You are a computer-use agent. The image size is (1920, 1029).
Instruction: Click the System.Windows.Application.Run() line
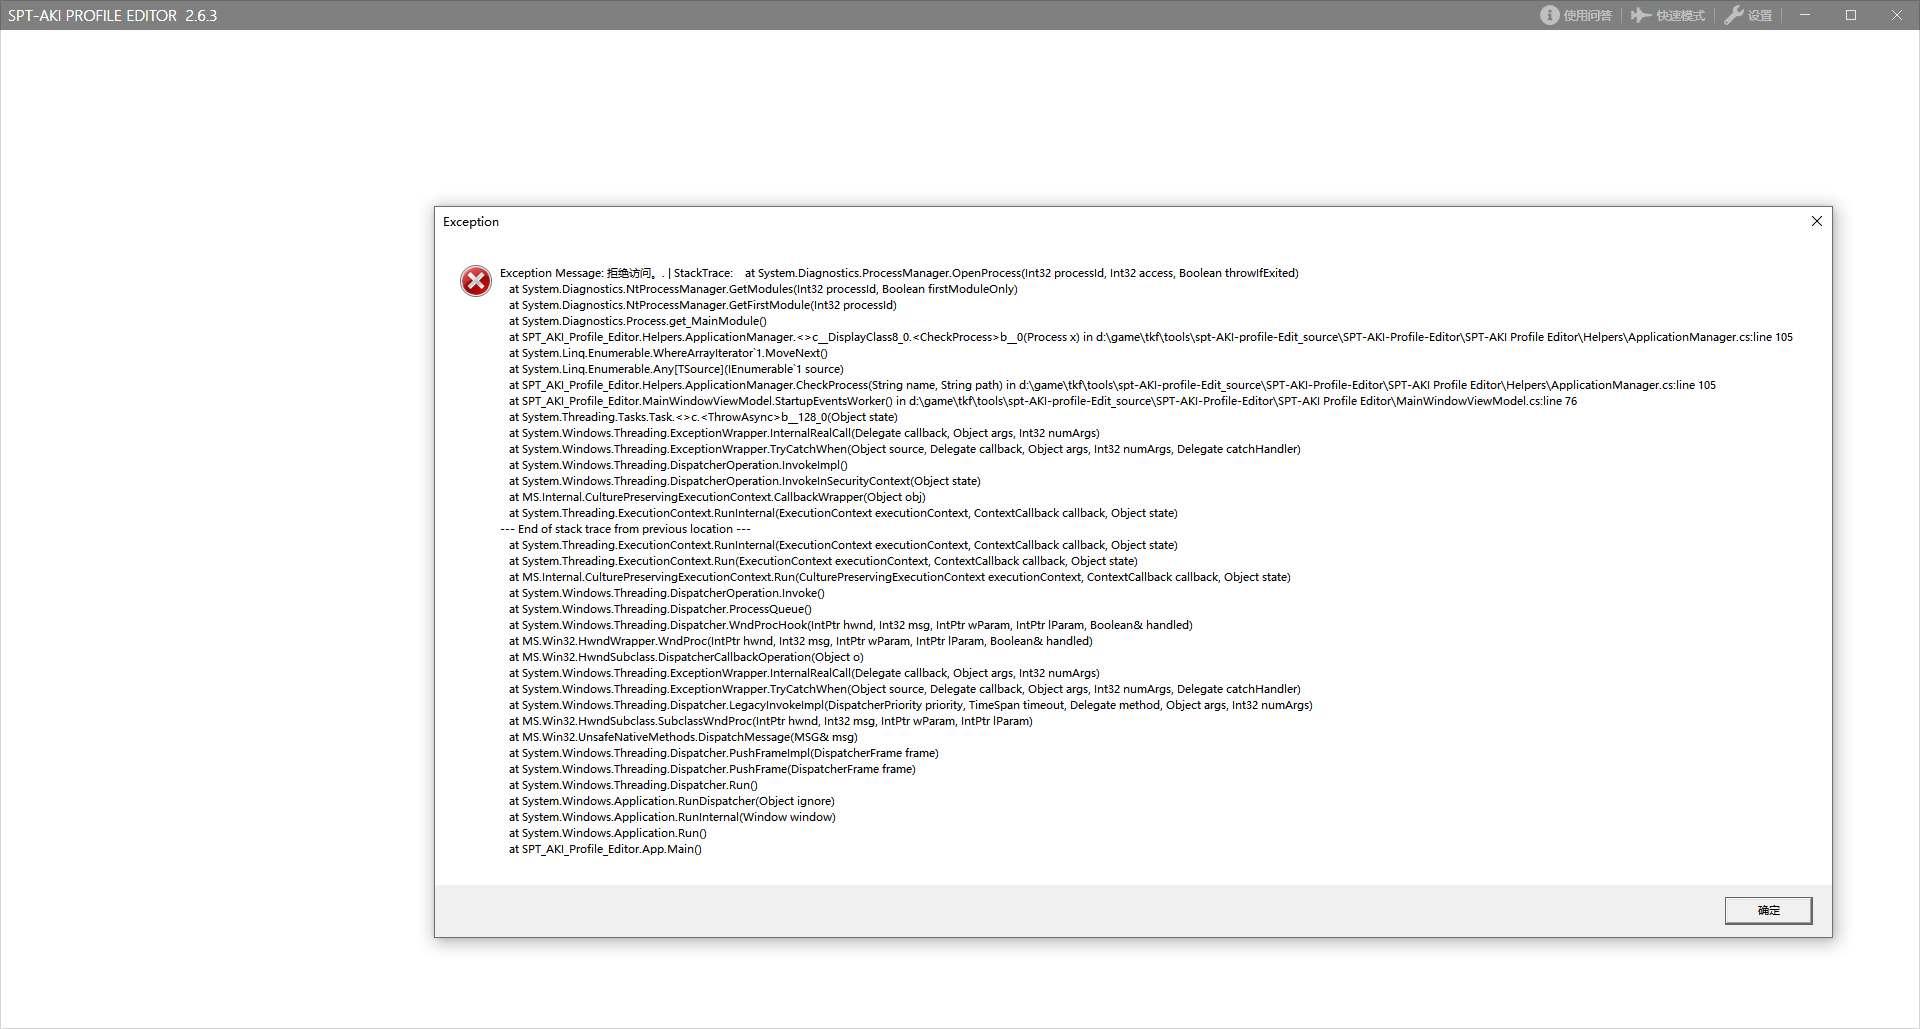[x=607, y=833]
